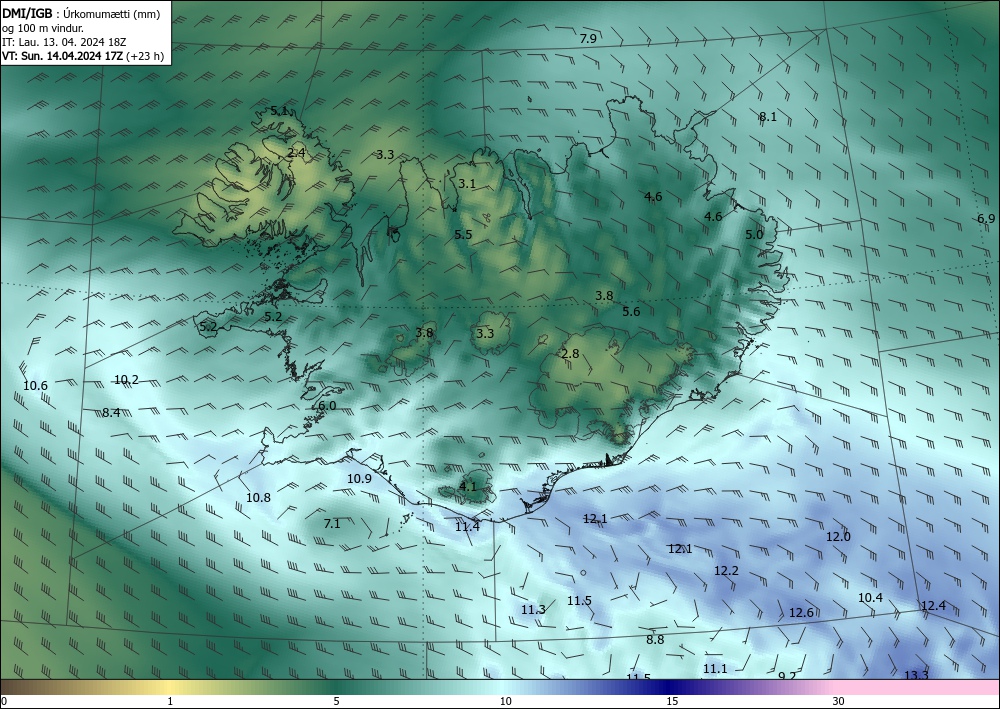Screen dimensions: 1000x709
Task: Click the '0' tick label on the color scale
Action: (x=4, y=702)
